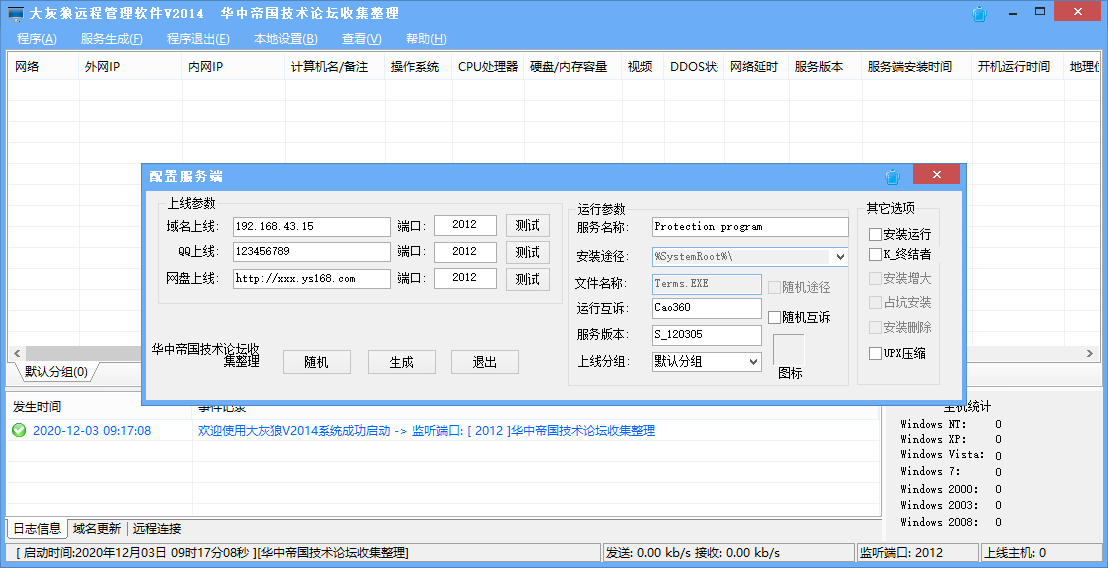Toggle the K_终结者 checkbox
This screenshot has height=568, width=1108.
876,254
